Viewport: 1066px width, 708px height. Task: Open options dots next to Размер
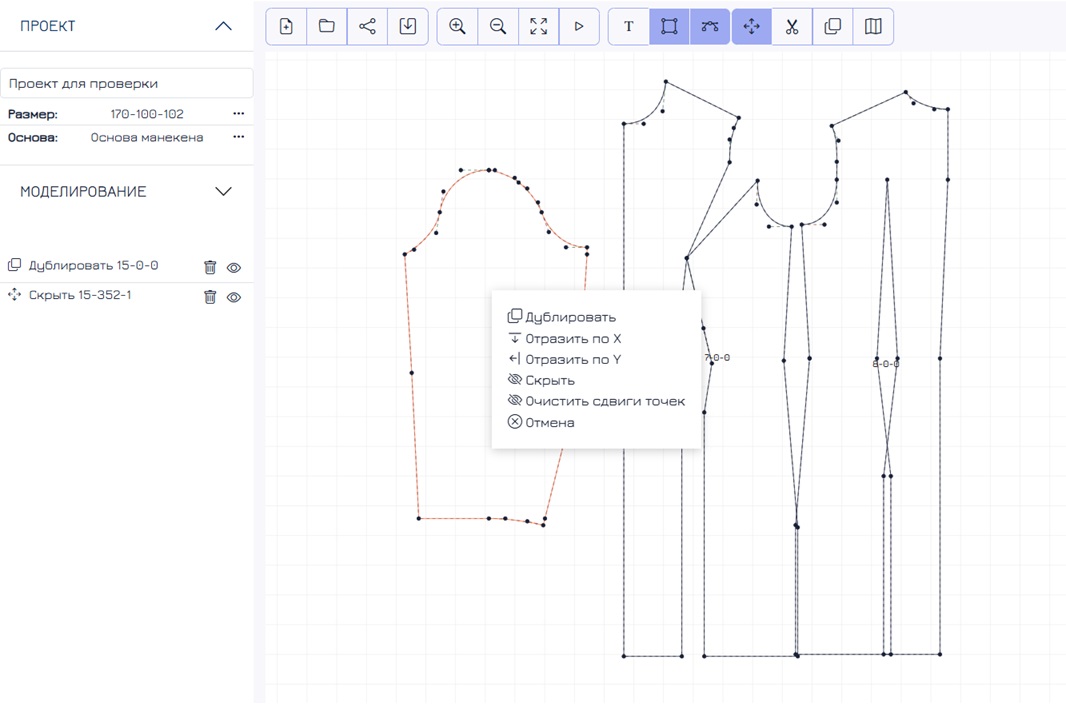click(238, 114)
